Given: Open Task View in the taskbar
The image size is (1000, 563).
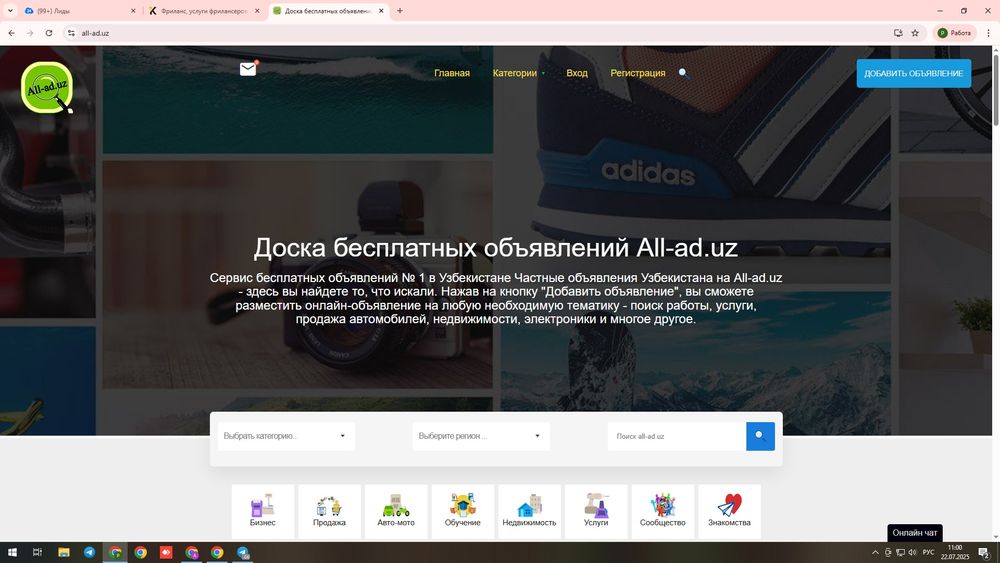Looking at the screenshot, I should [37, 552].
